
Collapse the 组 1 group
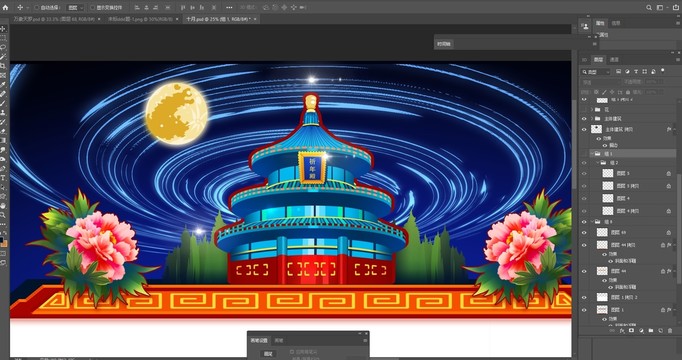click(x=592, y=153)
